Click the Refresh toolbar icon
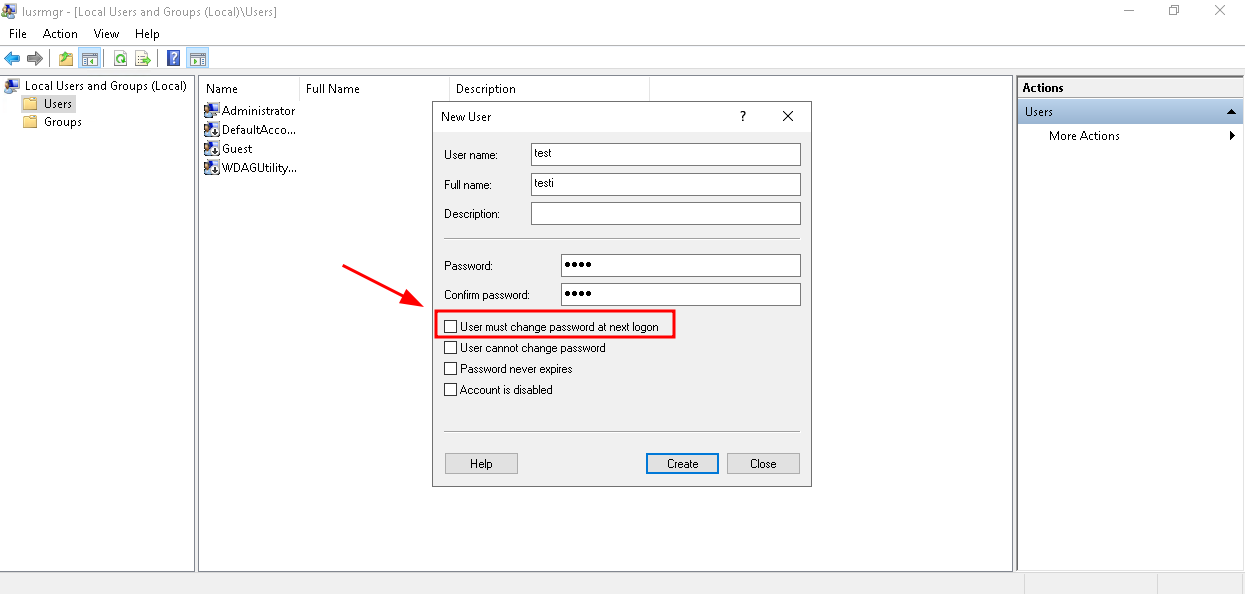1245x594 pixels. click(x=120, y=58)
